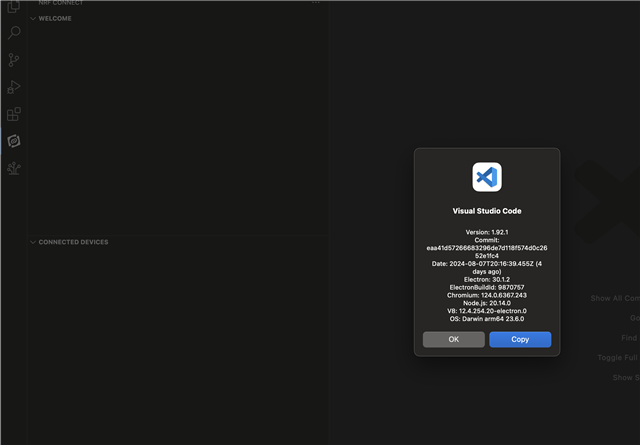Screen dimensions: 640x445
Task: Open the NRF CONNECT panel more actions menu
Action: click(316, 2)
